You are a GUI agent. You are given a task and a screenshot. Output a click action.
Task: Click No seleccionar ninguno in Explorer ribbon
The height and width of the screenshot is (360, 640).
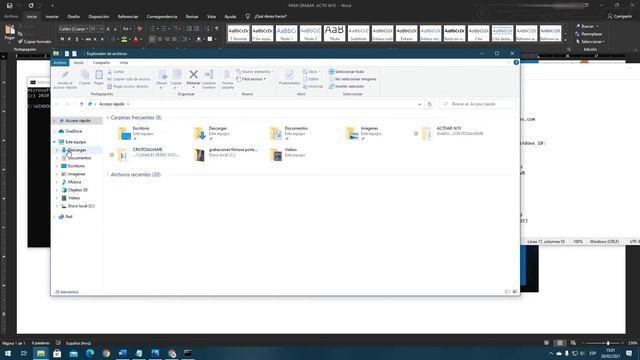[353, 79]
